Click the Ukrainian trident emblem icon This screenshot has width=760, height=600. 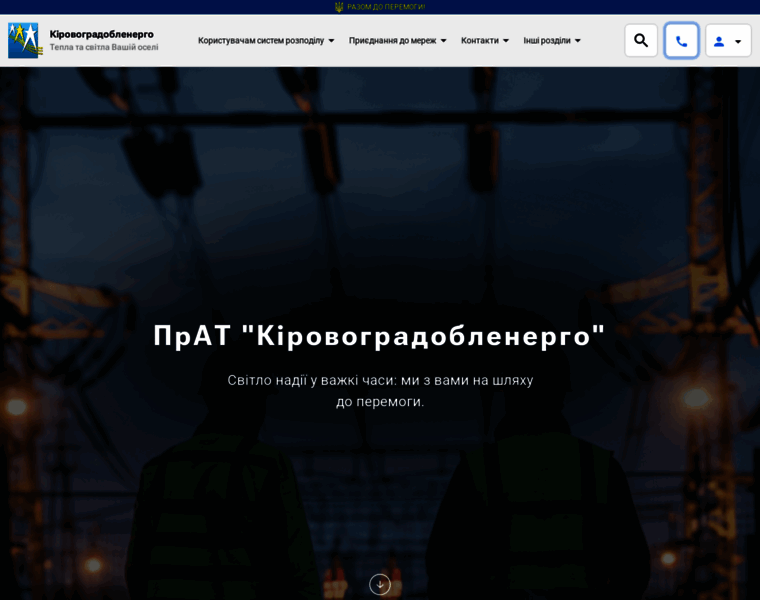(x=339, y=7)
